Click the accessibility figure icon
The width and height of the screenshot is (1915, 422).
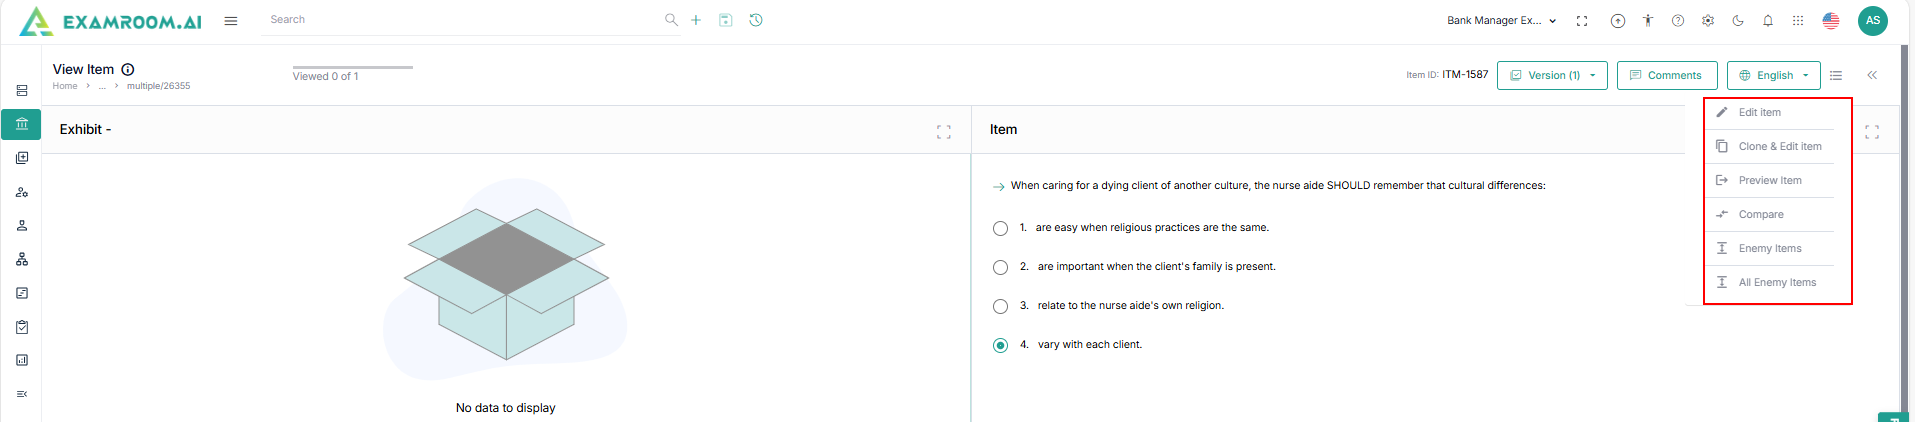(1648, 20)
